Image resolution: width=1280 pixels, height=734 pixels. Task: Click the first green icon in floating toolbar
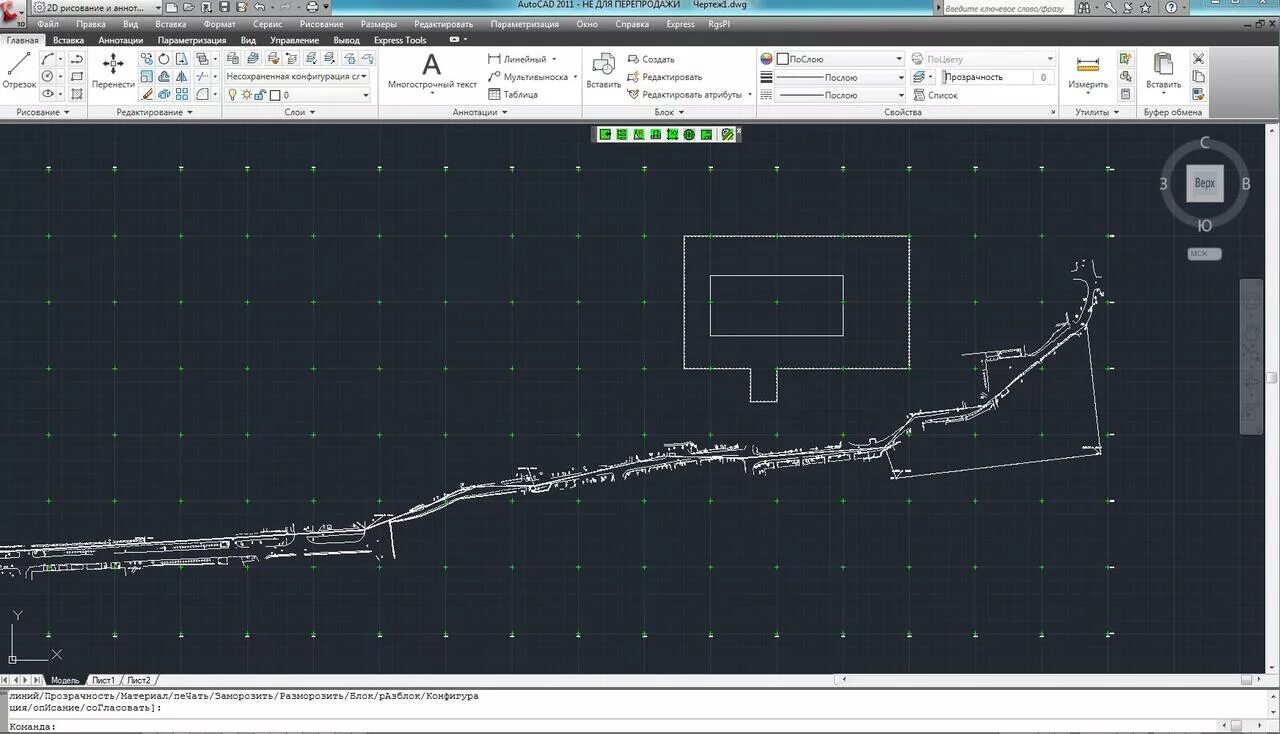605,134
